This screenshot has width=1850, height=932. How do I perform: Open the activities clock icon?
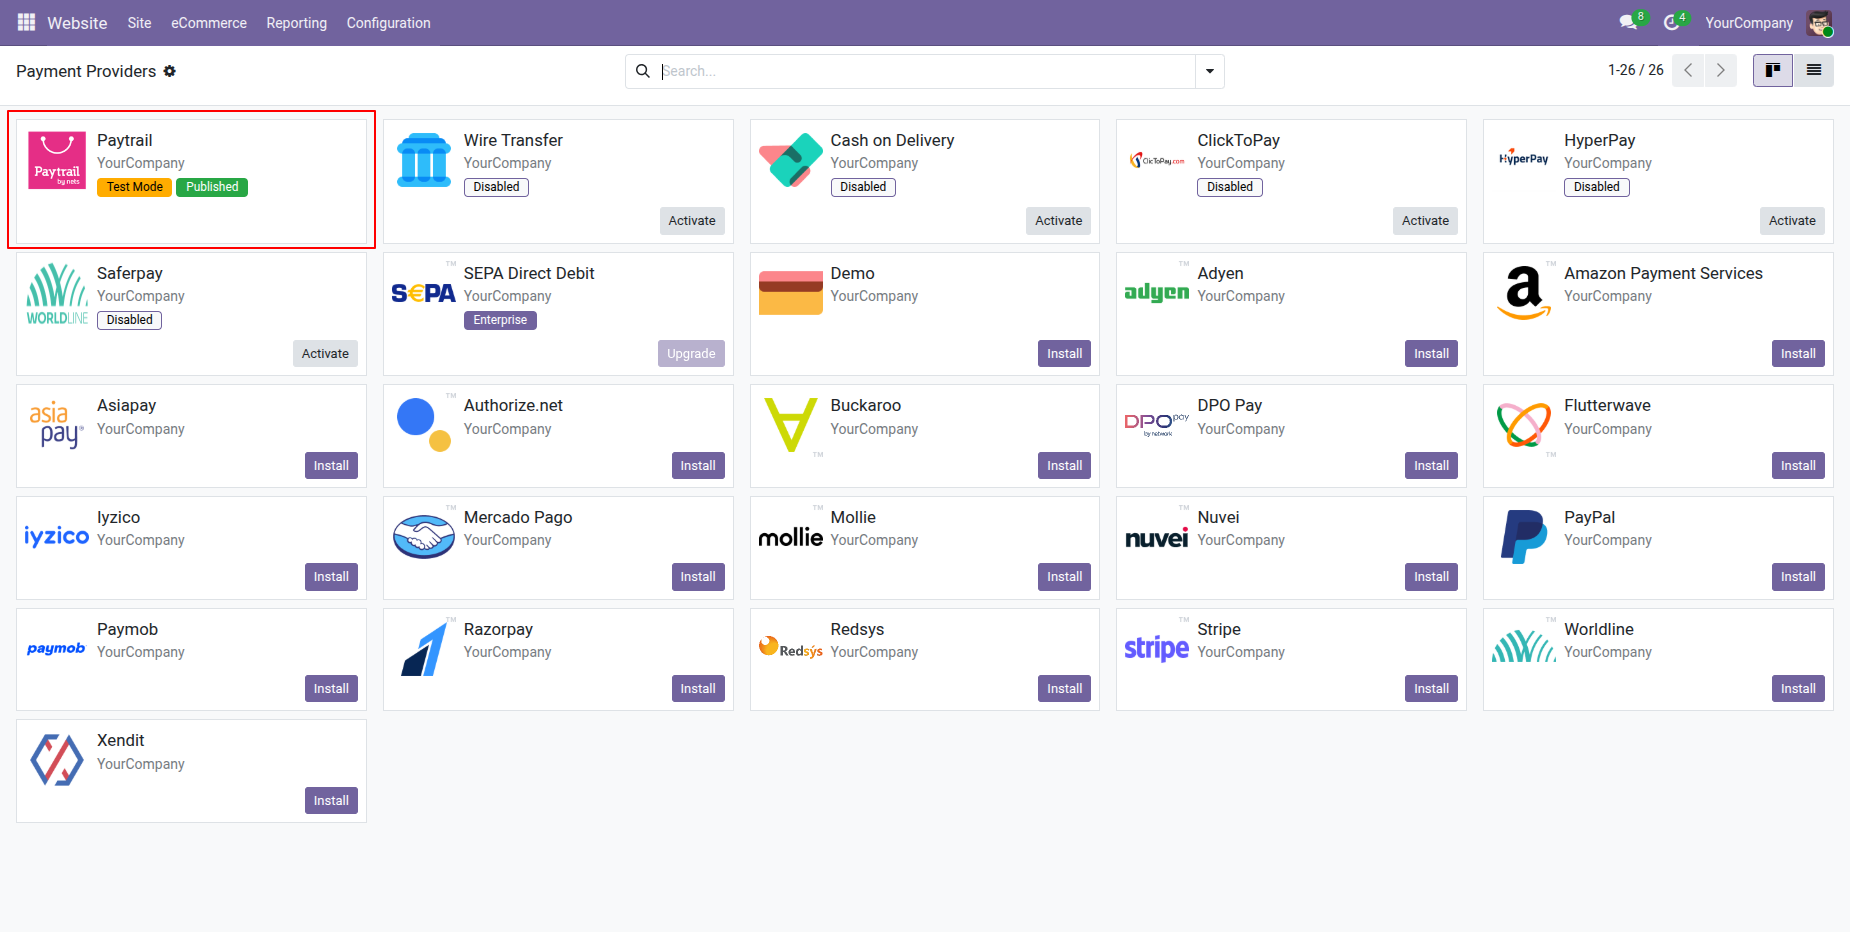[1672, 22]
